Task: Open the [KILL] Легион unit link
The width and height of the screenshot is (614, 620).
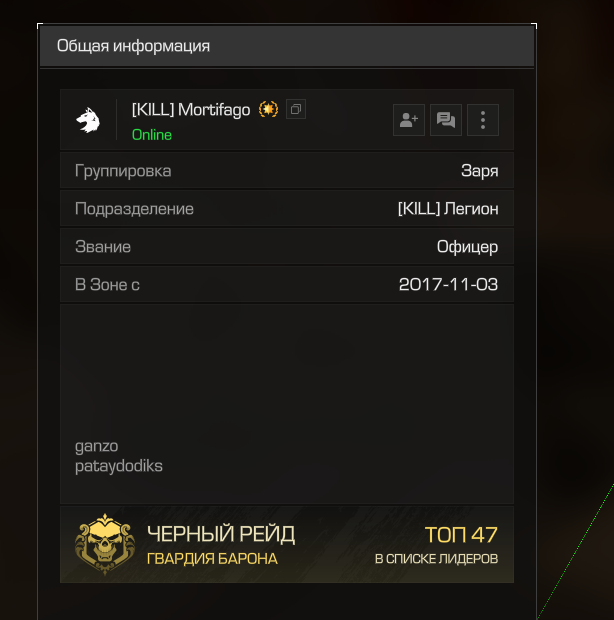Action: click(x=448, y=208)
